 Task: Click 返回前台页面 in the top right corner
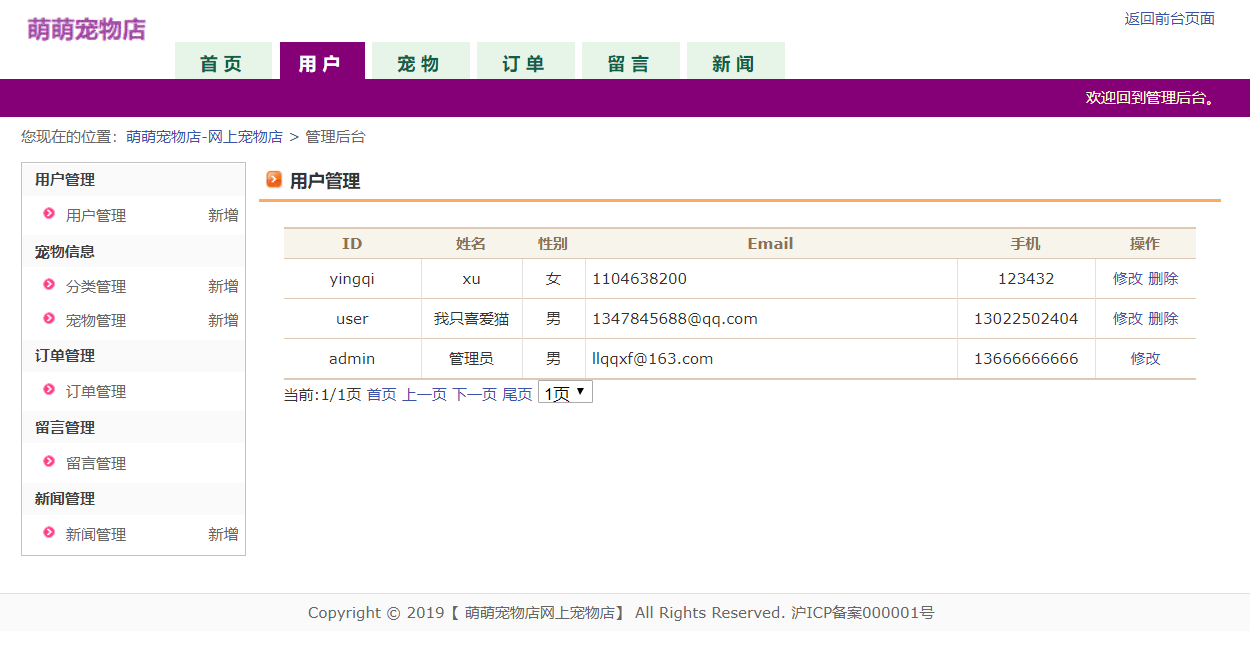click(x=1169, y=17)
